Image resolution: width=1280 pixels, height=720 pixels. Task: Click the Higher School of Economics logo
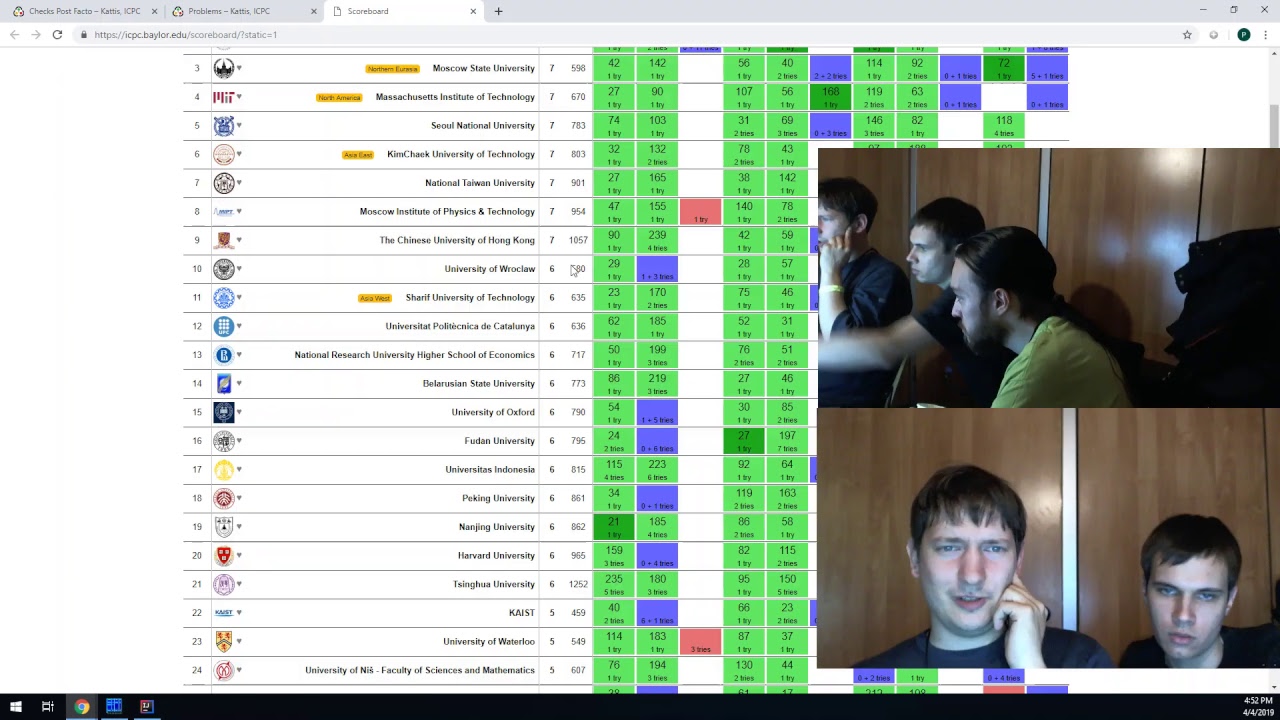point(224,355)
